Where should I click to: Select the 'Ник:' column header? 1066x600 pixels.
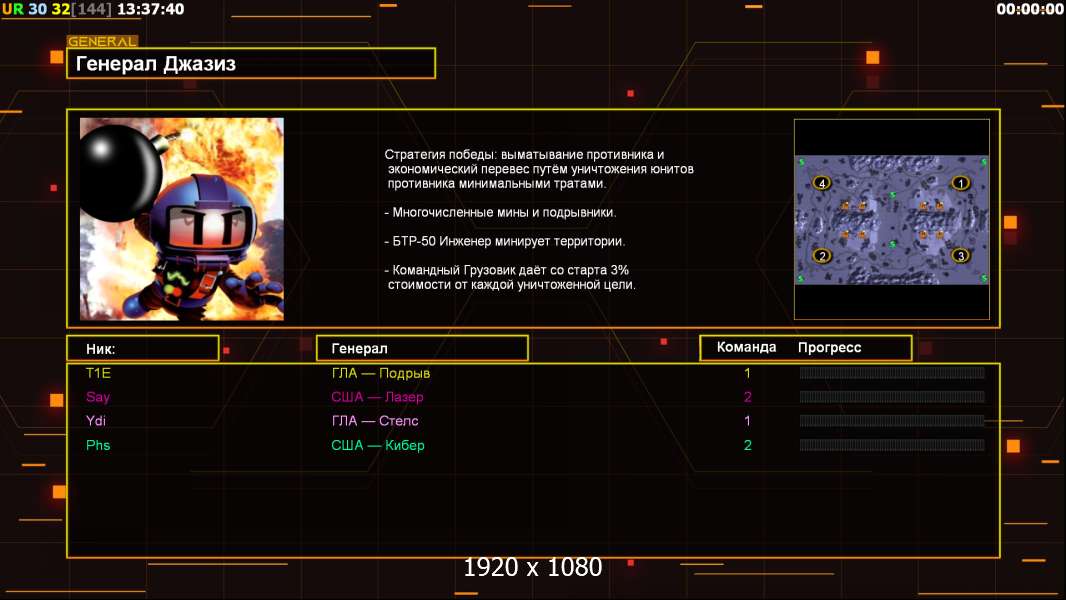[x=143, y=349]
